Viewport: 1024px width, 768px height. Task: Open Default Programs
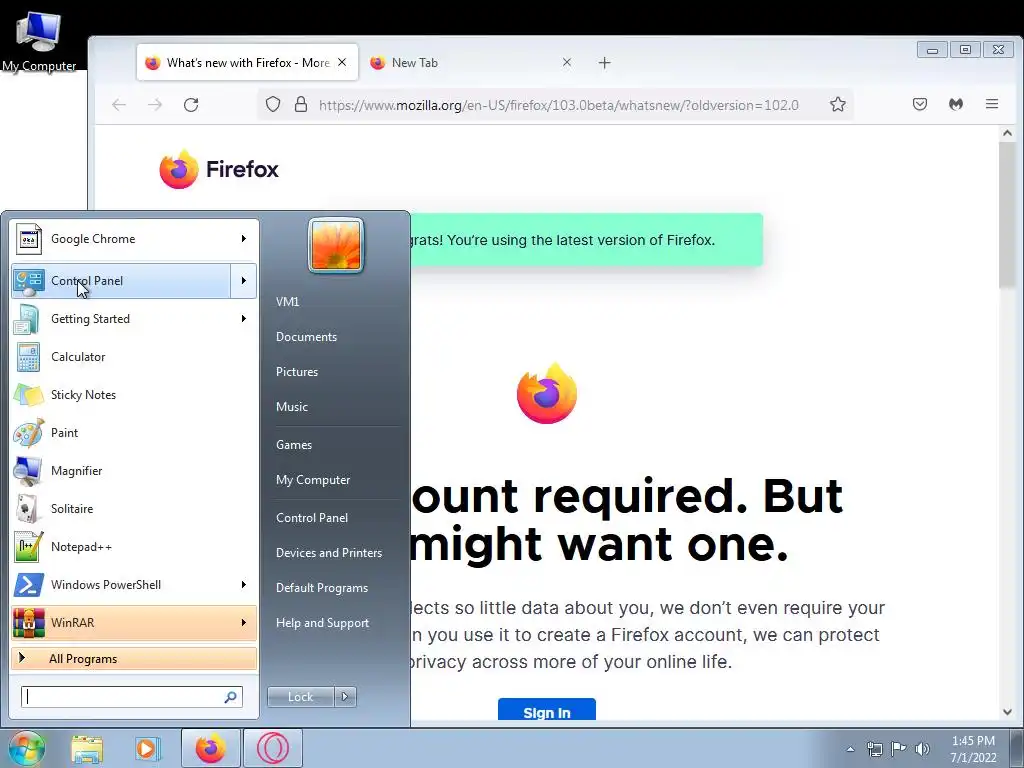(321, 588)
